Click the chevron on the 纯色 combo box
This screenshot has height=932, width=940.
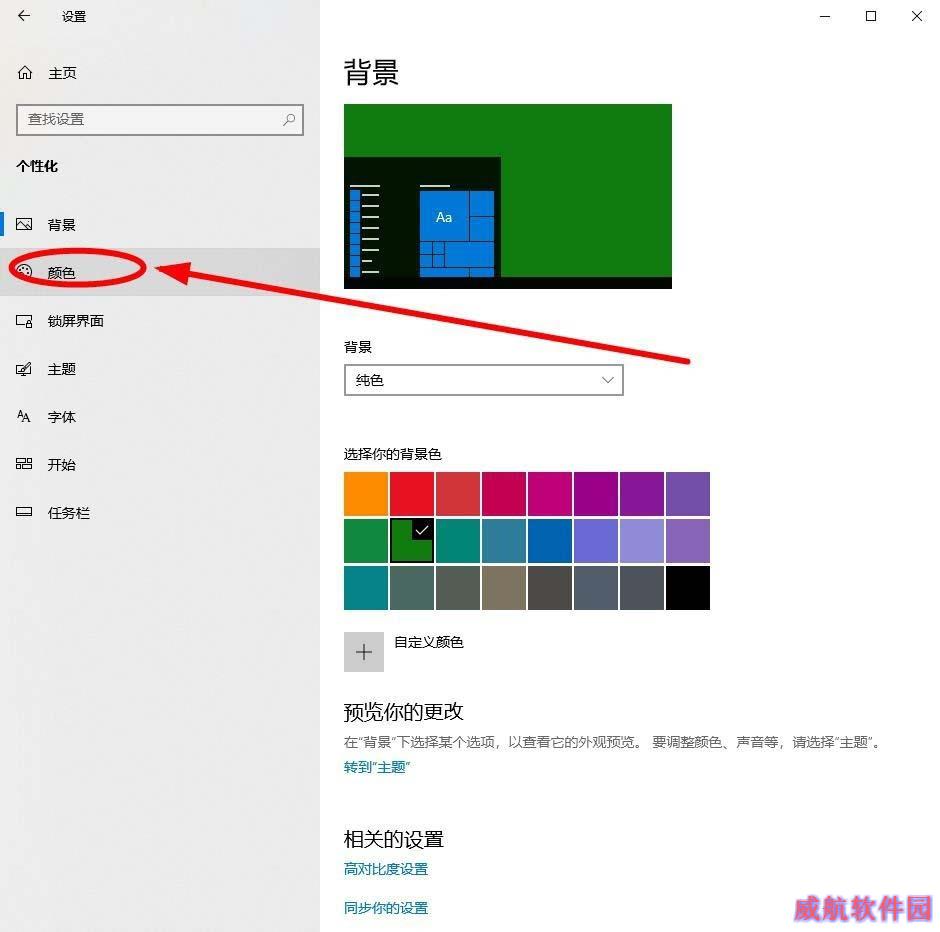(x=607, y=380)
